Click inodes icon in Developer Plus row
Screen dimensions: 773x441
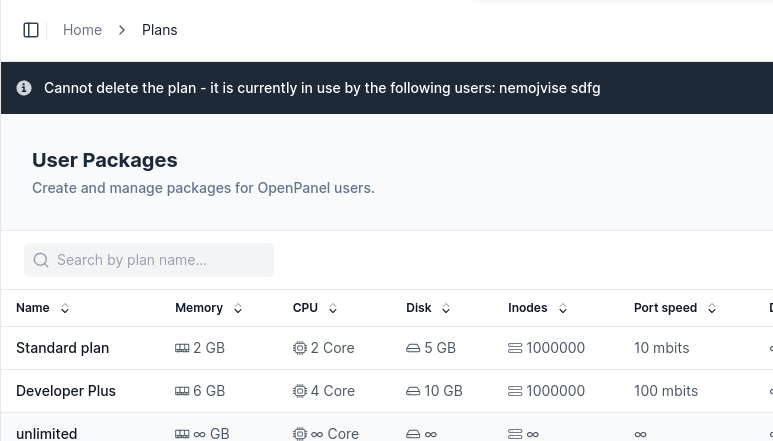click(515, 391)
